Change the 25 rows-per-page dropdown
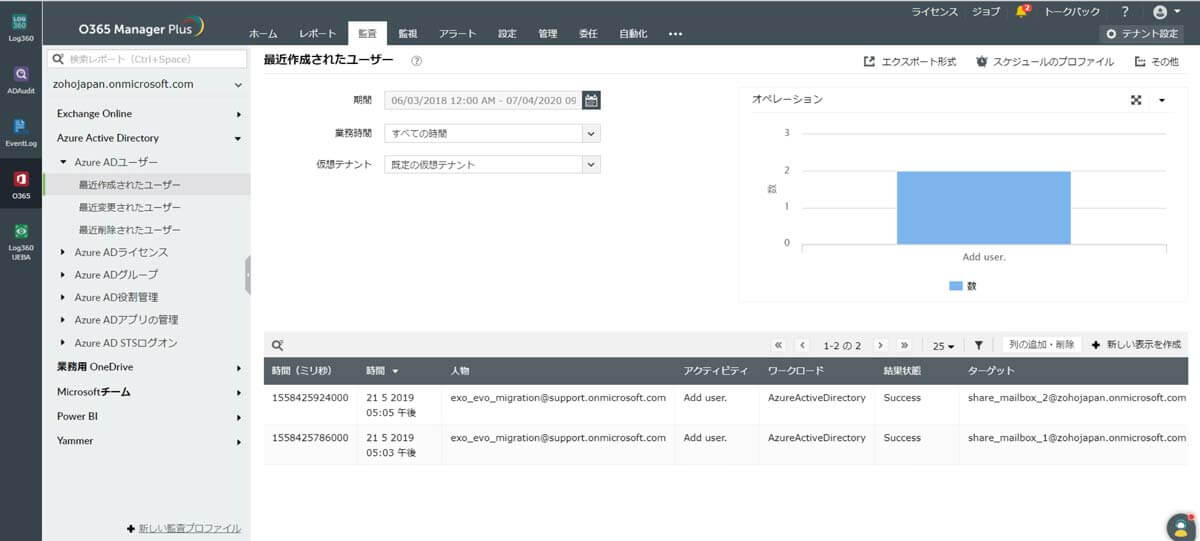This screenshot has height=541, width=1200. click(x=943, y=346)
